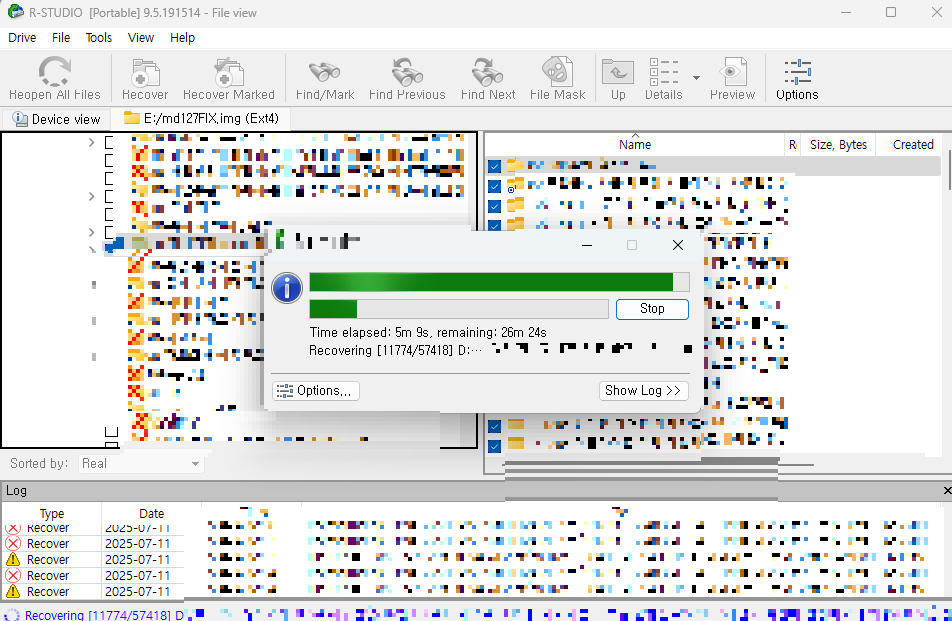This screenshot has height=621, width=952.
Task: Open the Drive menu
Action: coord(22,38)
